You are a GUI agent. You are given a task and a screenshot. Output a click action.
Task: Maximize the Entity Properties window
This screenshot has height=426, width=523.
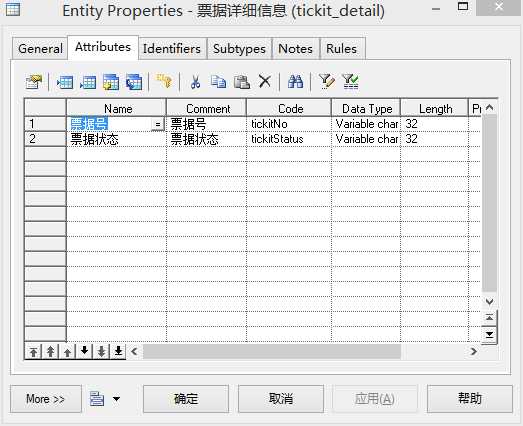click(x=463, y=7)
